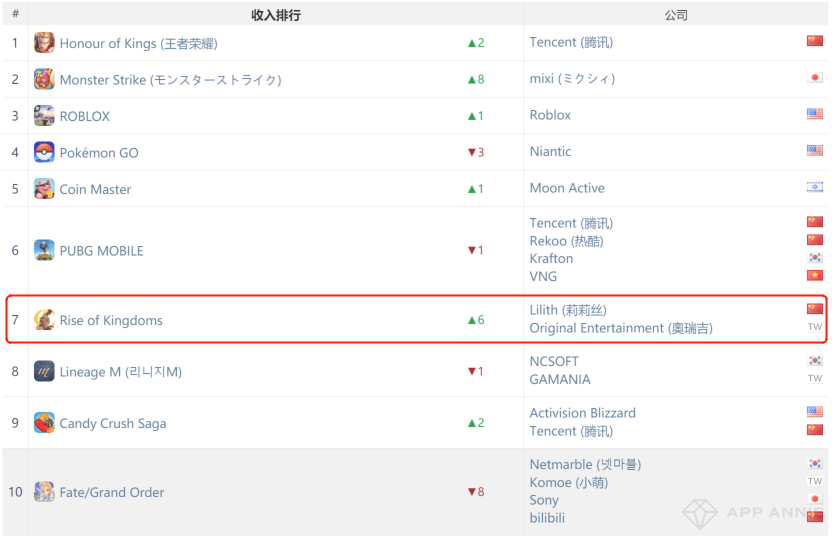Screen dimensions: 832x540
Task: Click the Rise of Kingdoms game title
Action: (x=110, y=320)
